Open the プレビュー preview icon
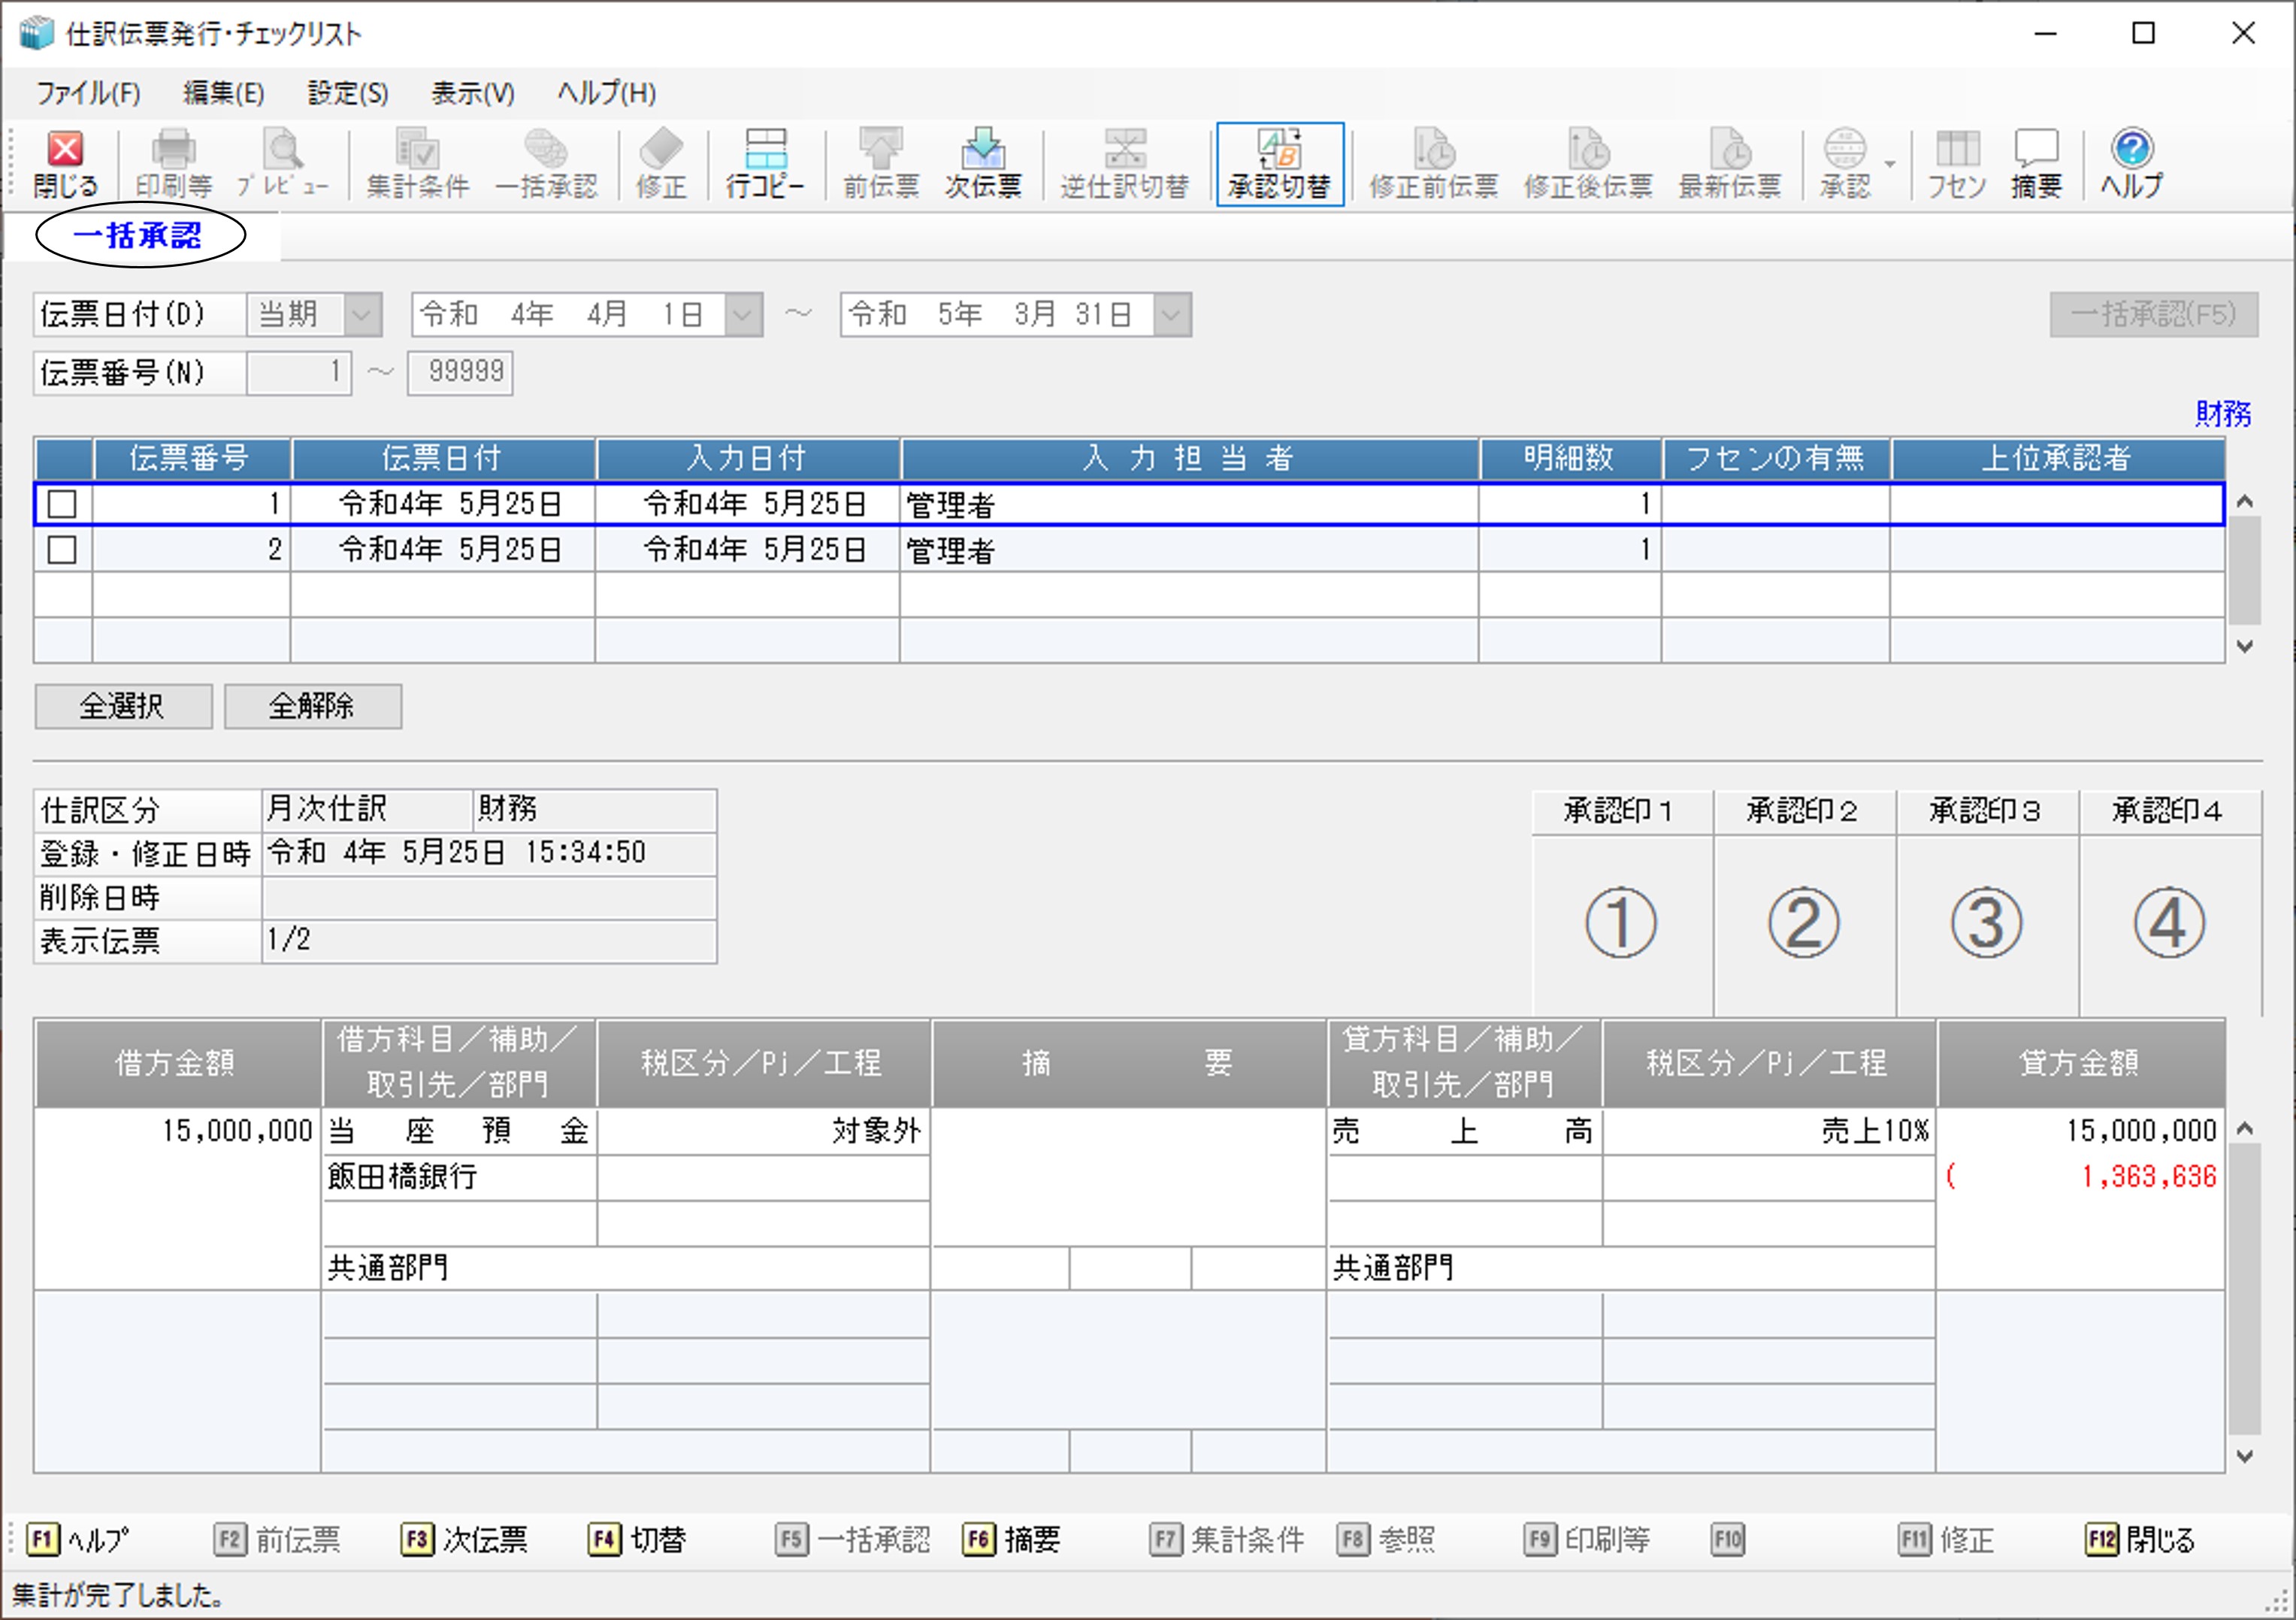This screenshot has height=1620, width=2296. point(283,164)
